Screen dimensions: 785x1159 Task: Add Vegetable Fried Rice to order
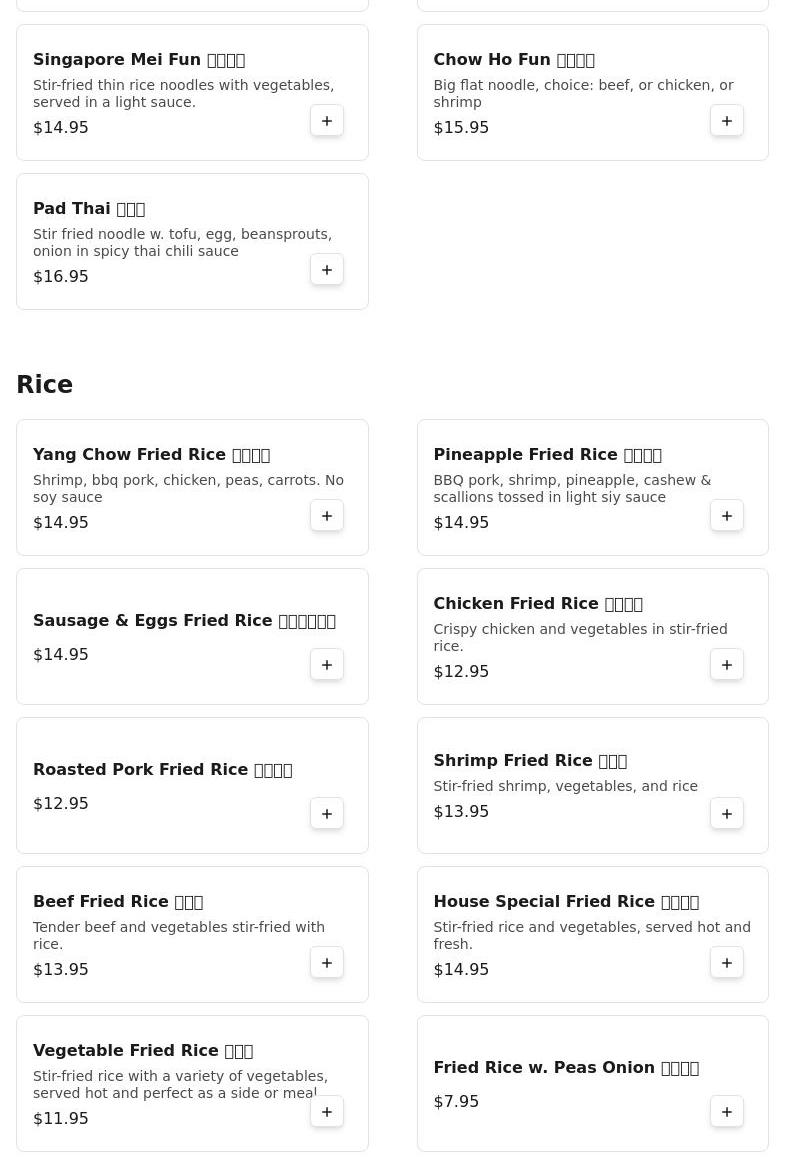[x=327, y=1112]
